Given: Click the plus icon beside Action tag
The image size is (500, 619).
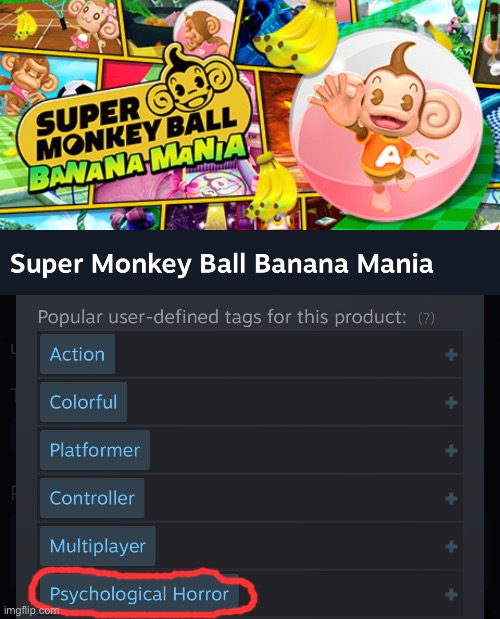Looking at the screenshot, I should click(451, 355).
